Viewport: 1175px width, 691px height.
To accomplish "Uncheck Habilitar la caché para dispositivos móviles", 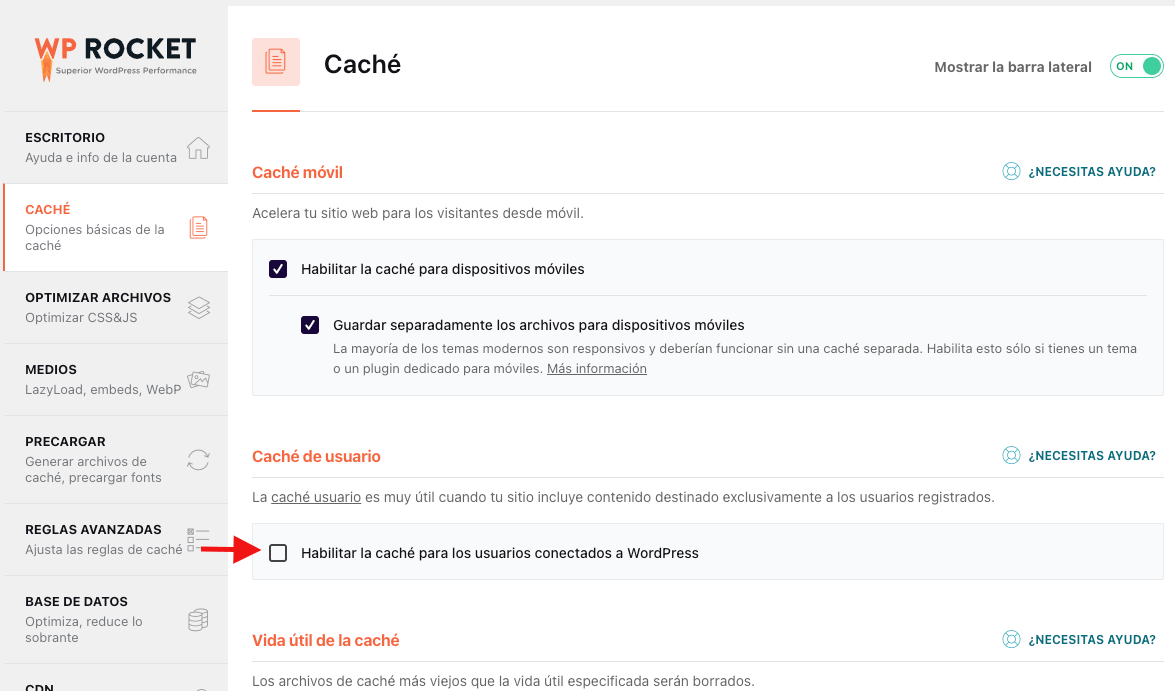I will click(x=278, y=269).
